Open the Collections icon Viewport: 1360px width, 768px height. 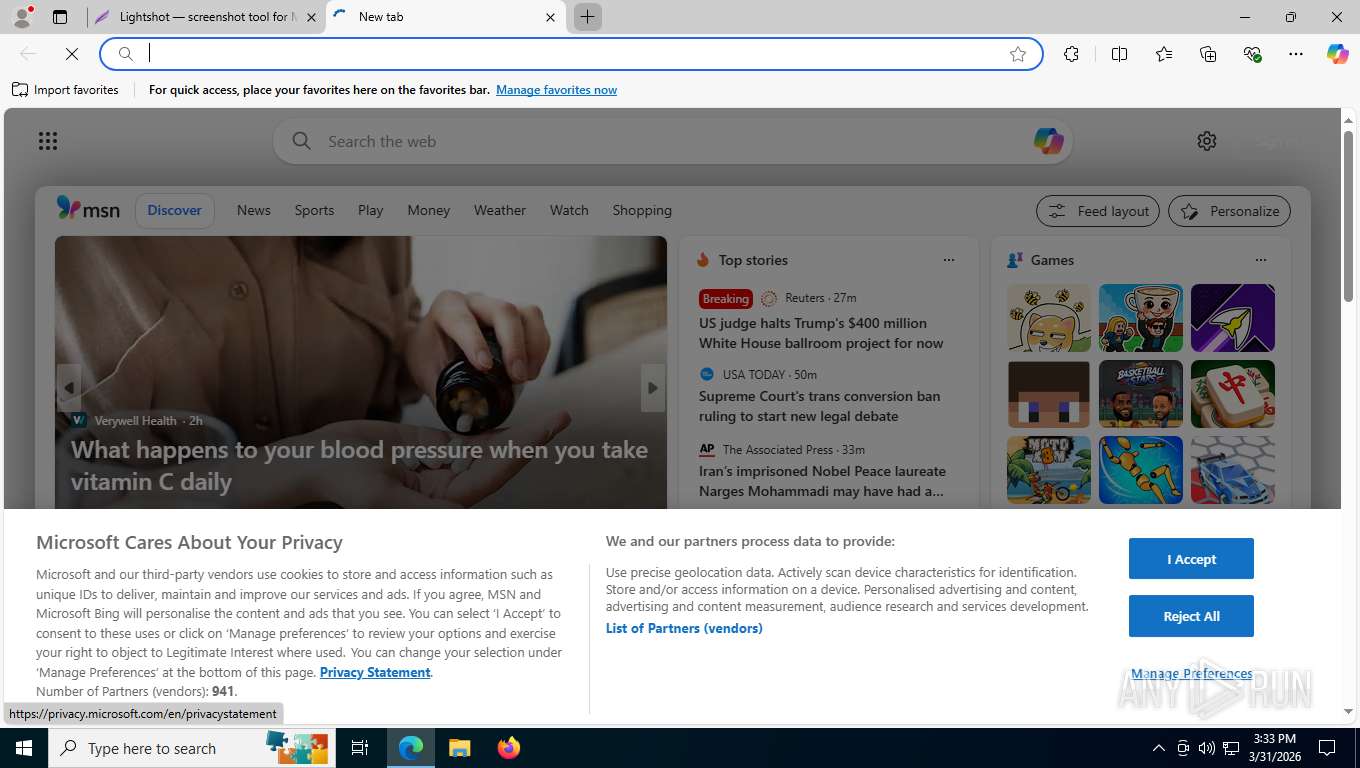click(x=1208, y=54)
